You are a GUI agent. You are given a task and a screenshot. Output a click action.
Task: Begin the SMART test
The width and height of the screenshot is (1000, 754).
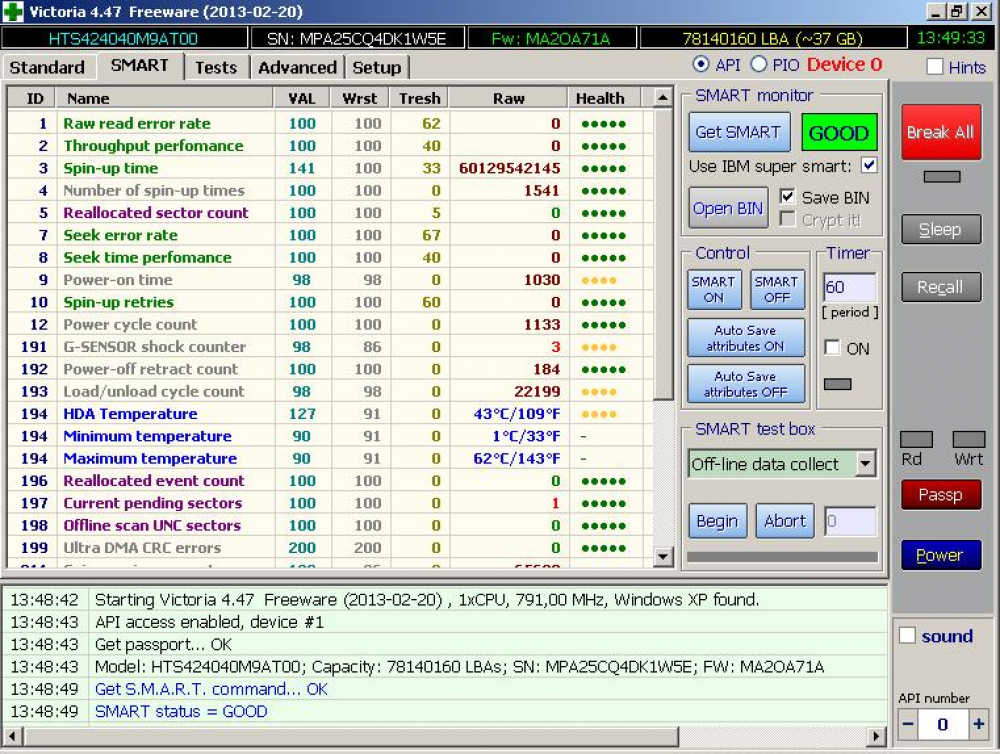coord(717,521)
